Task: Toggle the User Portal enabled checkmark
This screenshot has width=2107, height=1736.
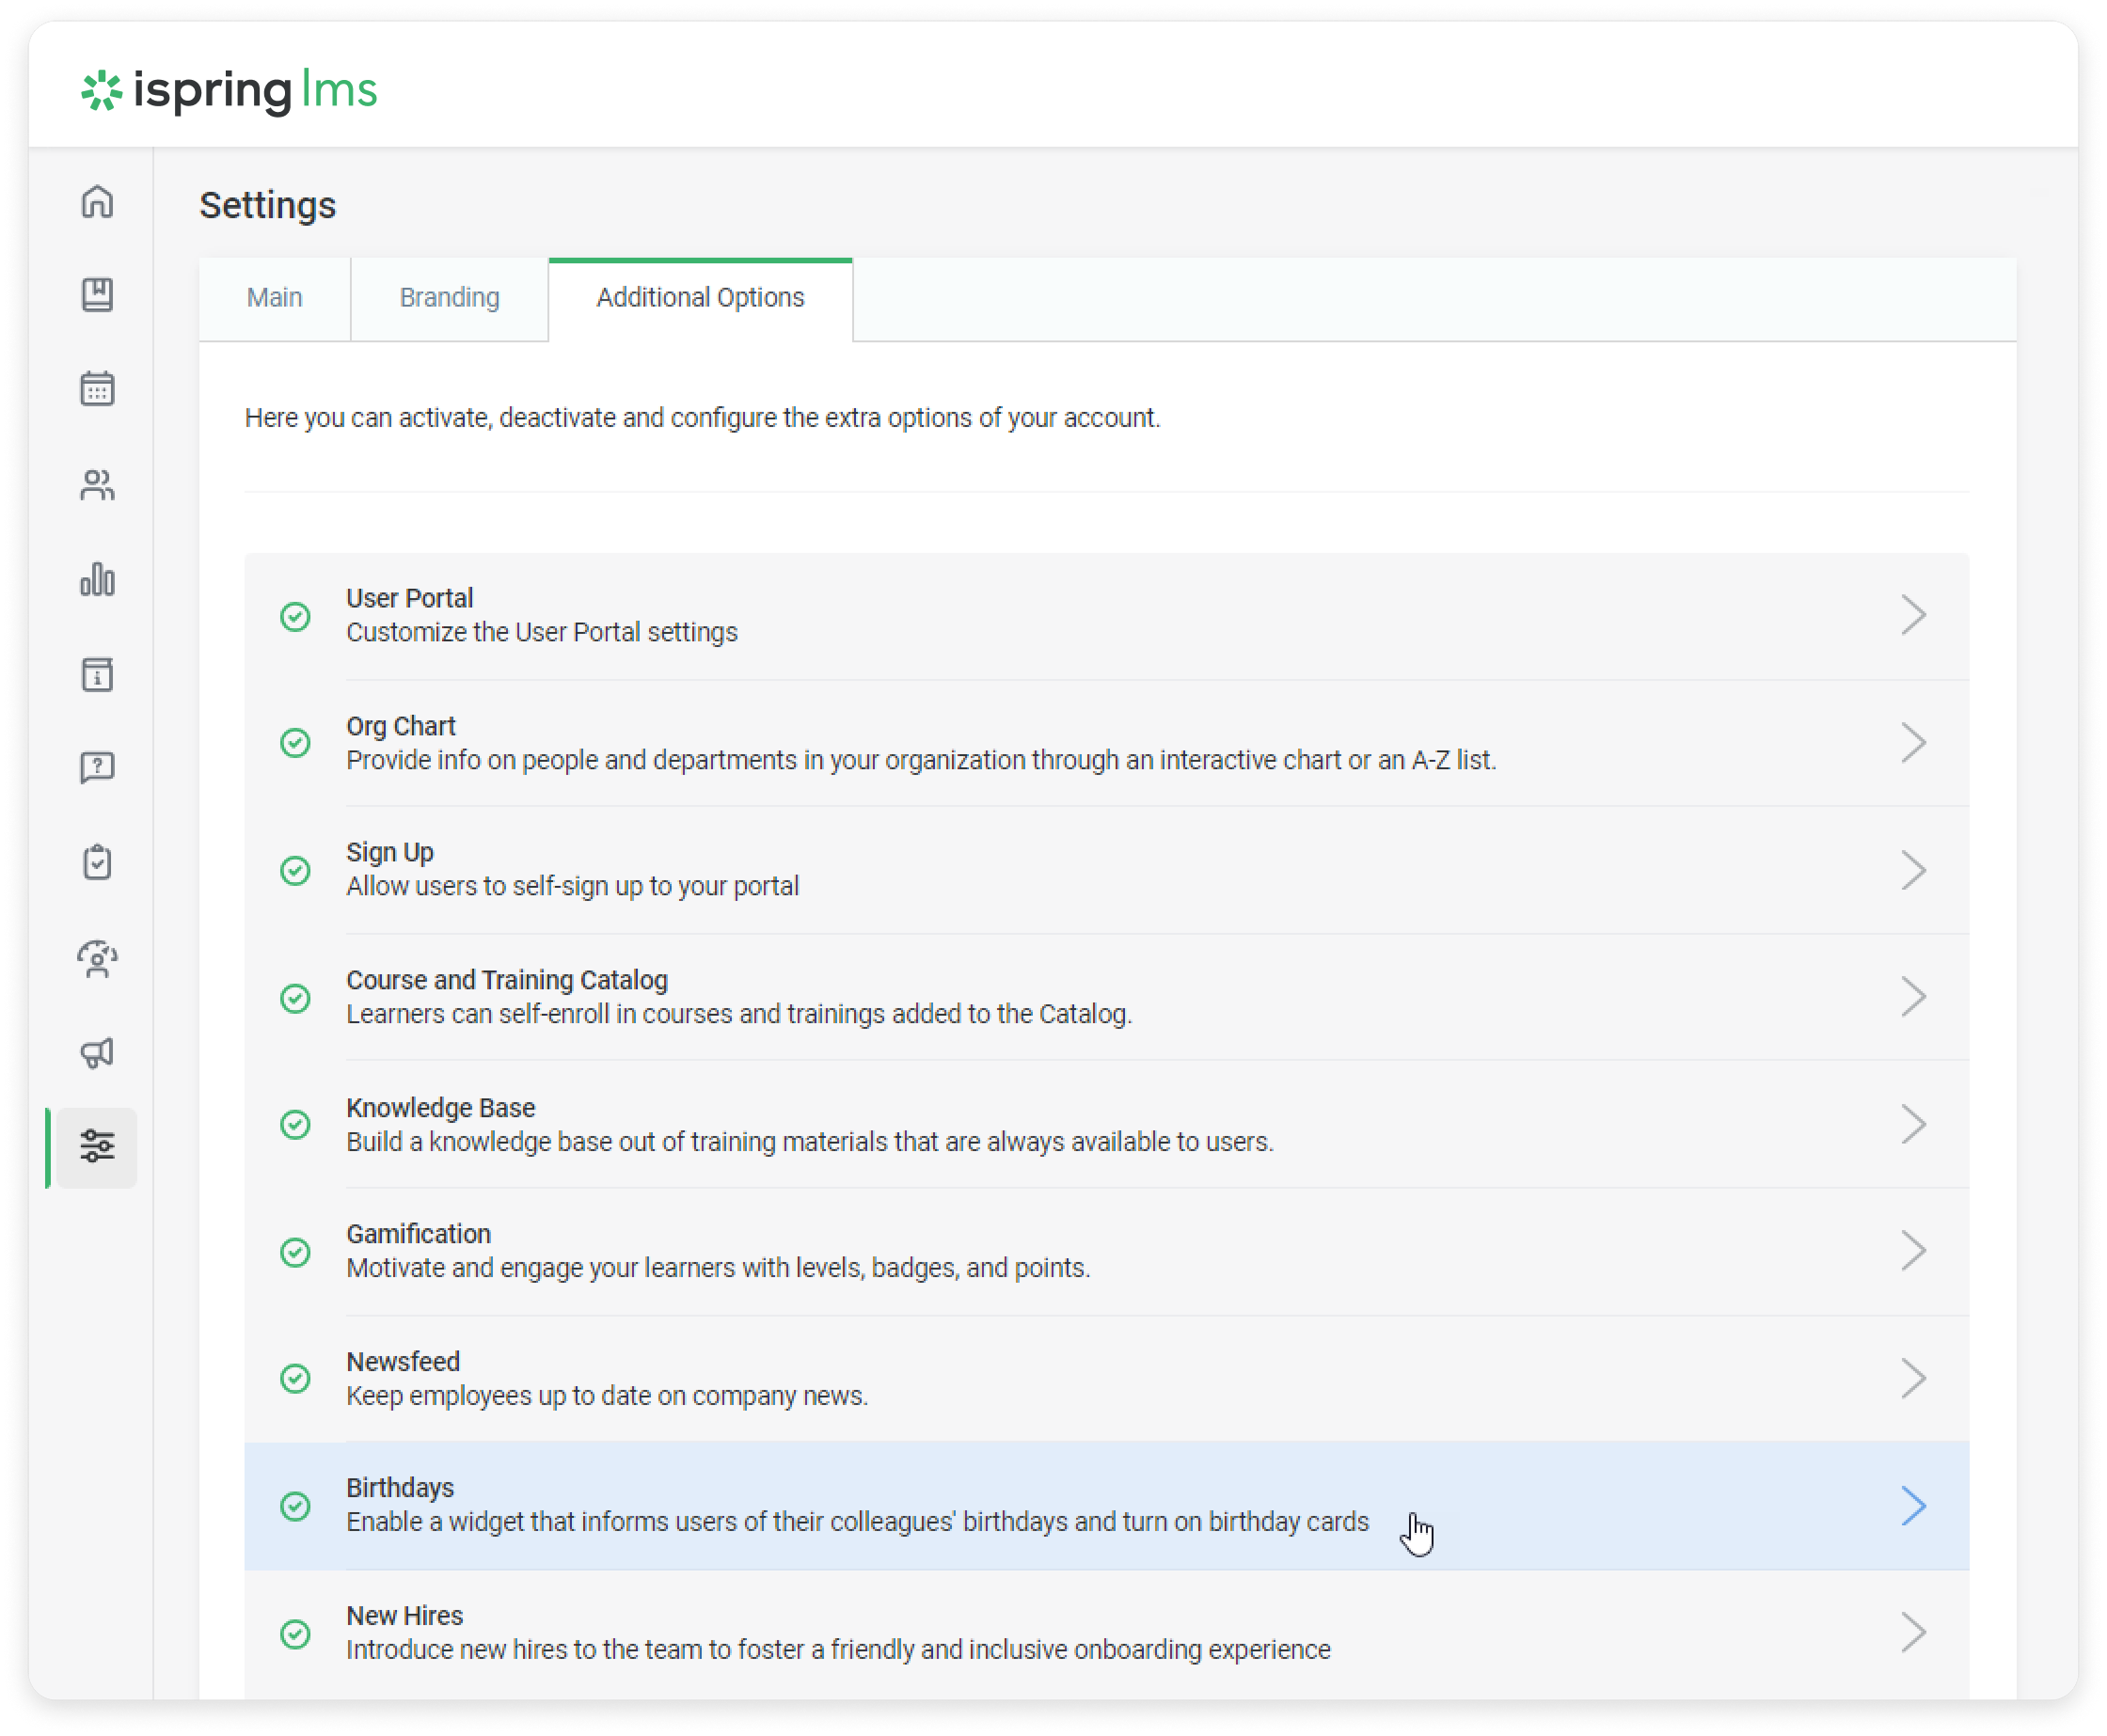Action: pyautogui.click(x=295, y=616)
